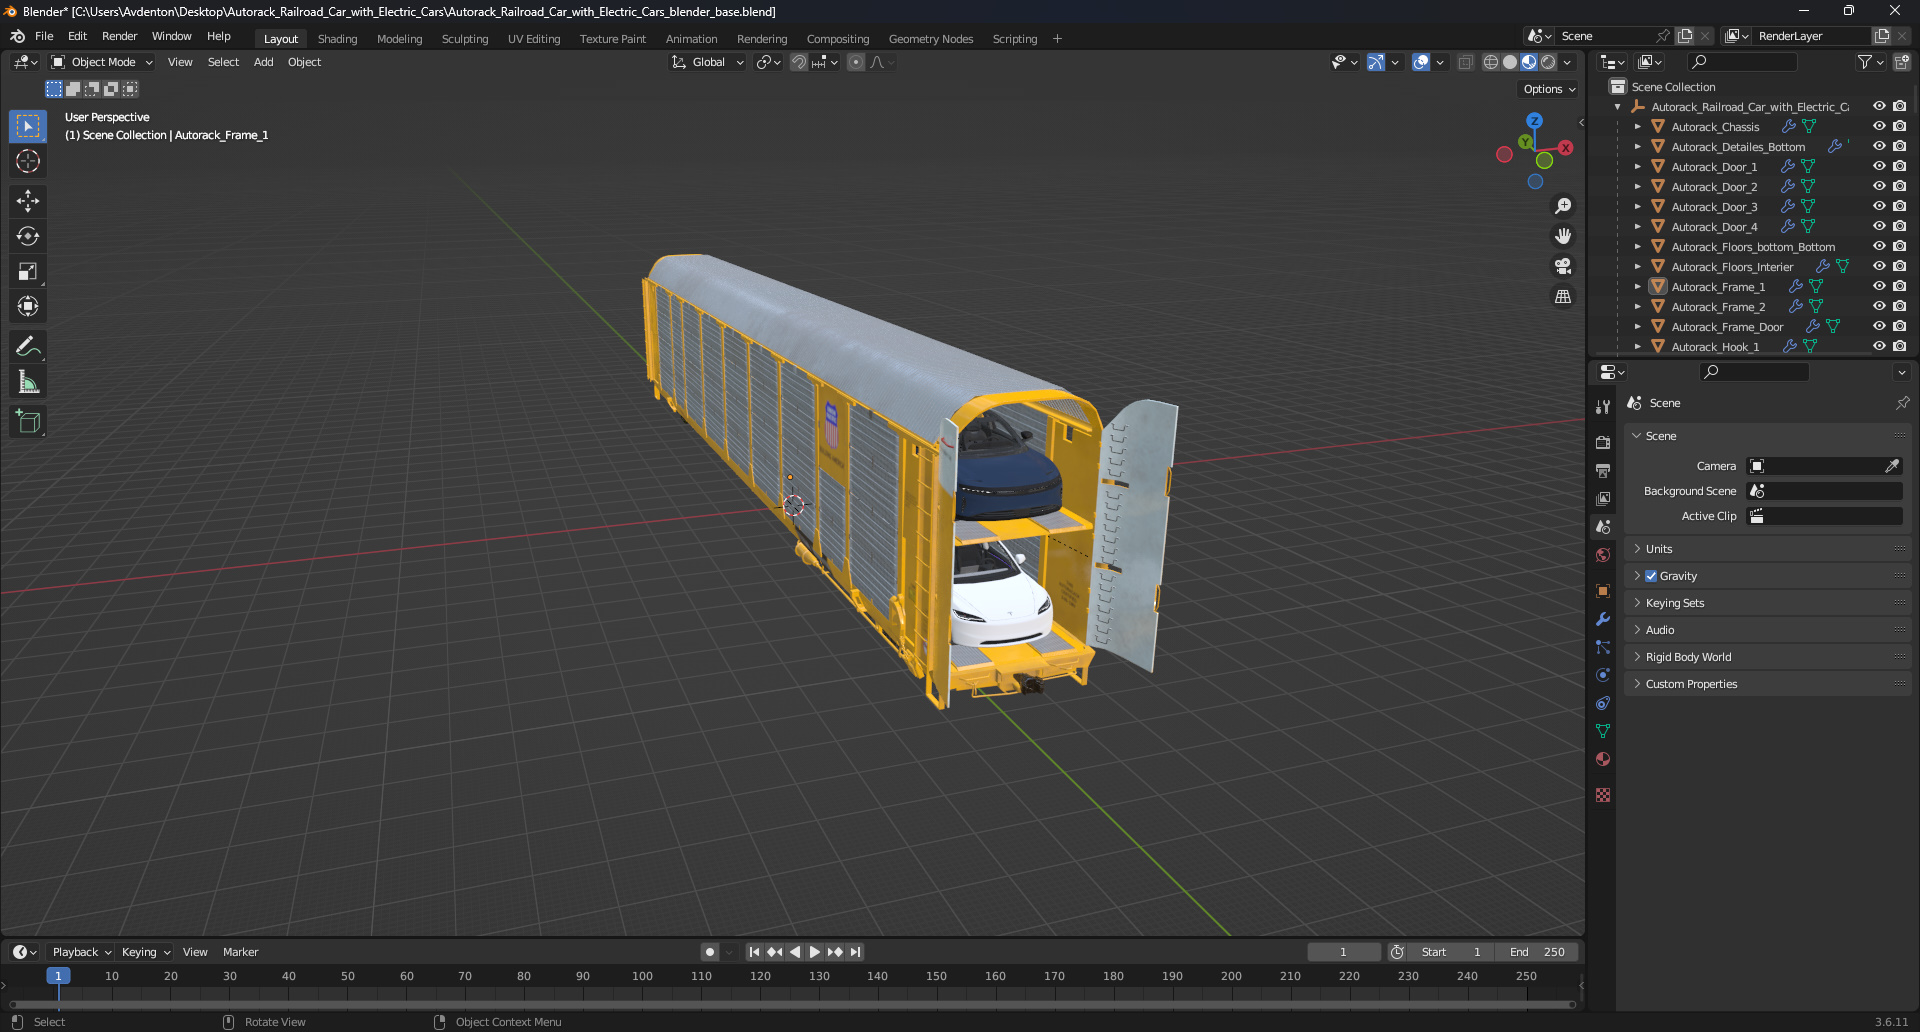Switch to the UV Editing workspace tab
The image size is (1920, 1032).
(x=534, y=39)
